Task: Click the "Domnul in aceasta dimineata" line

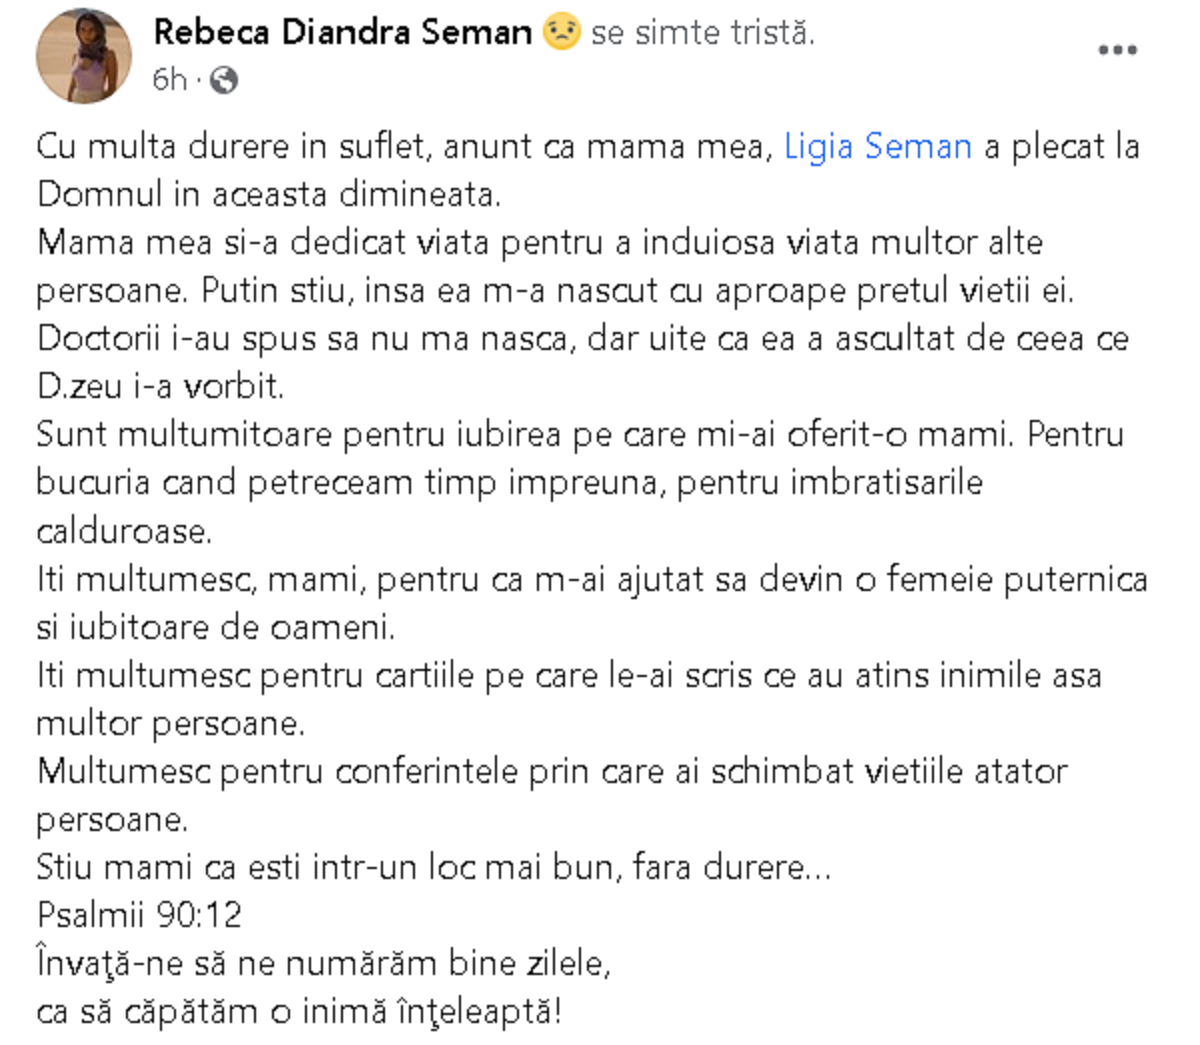Action: tap(269, 194)
